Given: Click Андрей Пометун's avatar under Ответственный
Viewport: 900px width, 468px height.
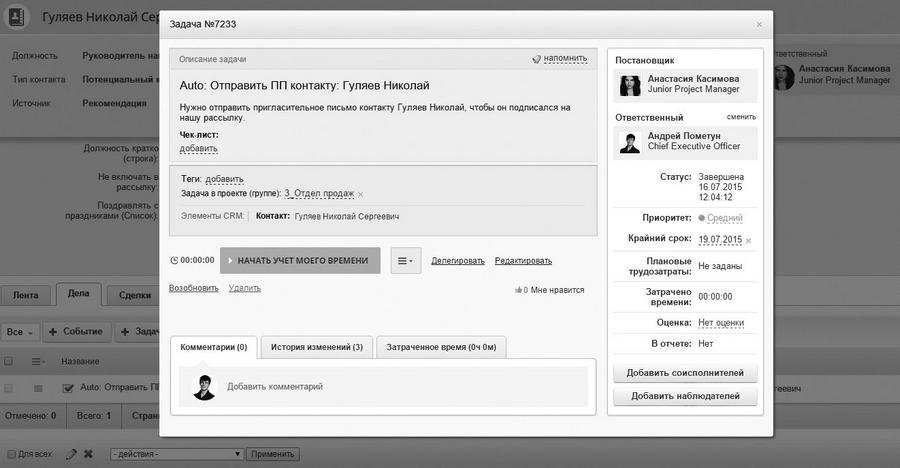Looking at the screenshot, I should coord(630,142).
